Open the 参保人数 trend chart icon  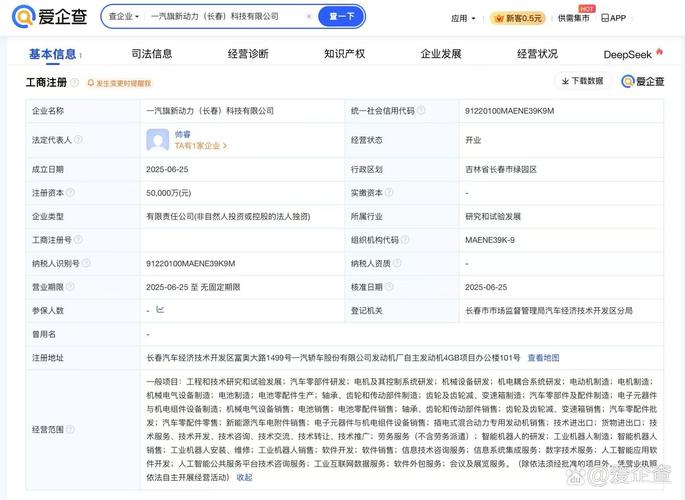pyautogui.click(x=160, y=310)
